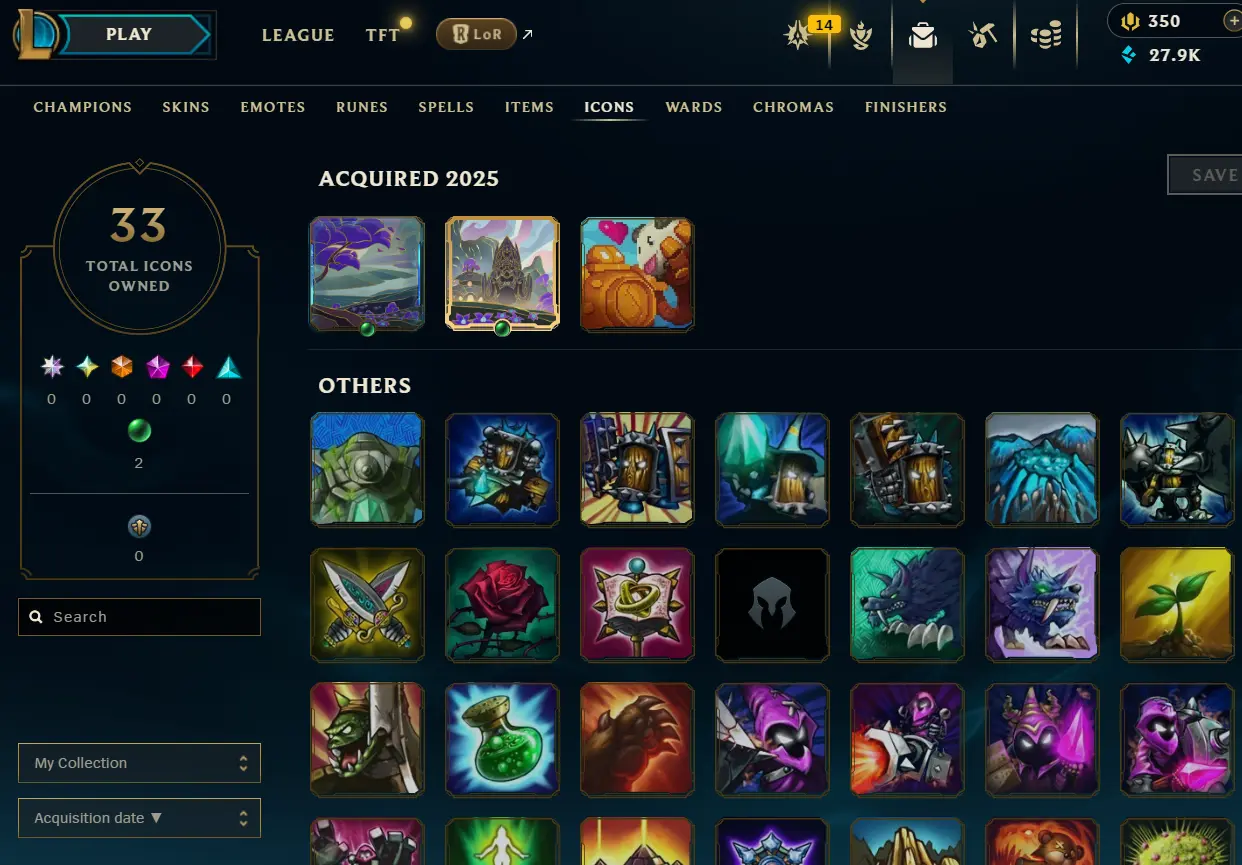Focus the icon Search field
The image size is (1242, 865).
tap(139, 617)
